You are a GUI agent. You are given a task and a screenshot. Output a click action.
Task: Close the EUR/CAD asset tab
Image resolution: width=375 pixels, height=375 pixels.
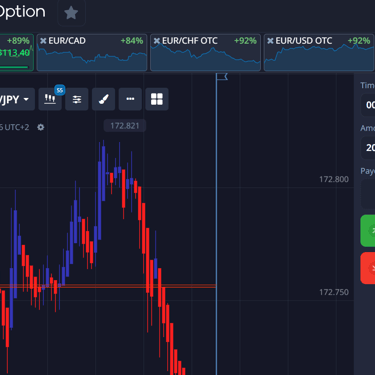coord(43,41)
